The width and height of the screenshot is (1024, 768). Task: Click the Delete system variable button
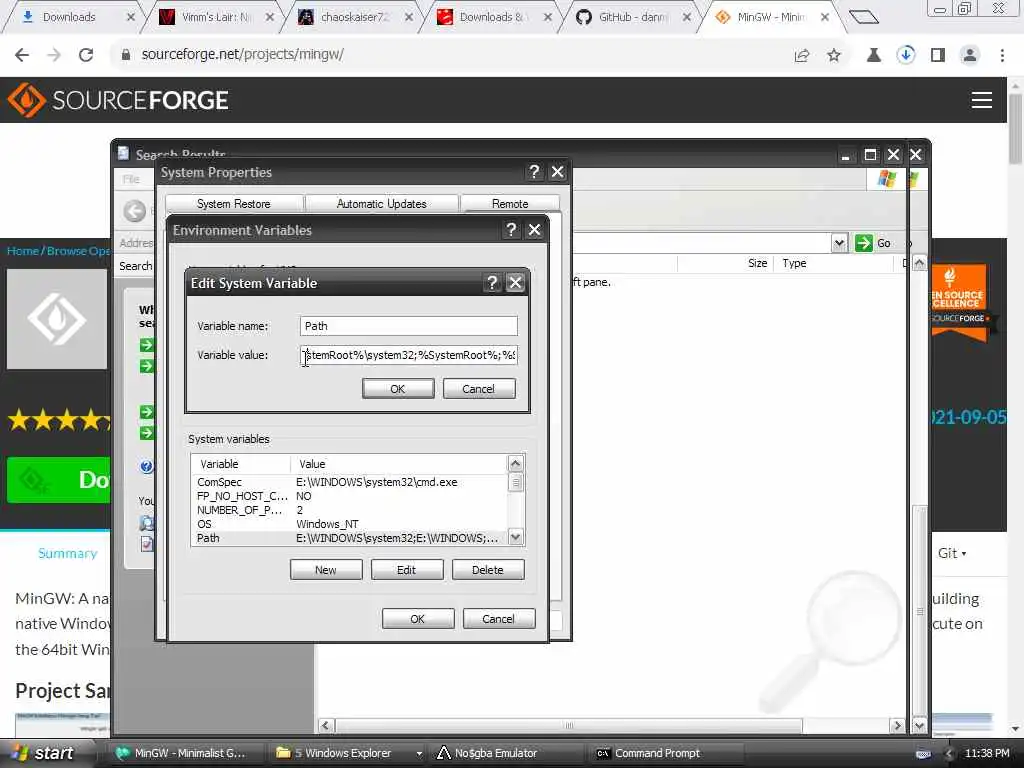(x=488, y=569)
